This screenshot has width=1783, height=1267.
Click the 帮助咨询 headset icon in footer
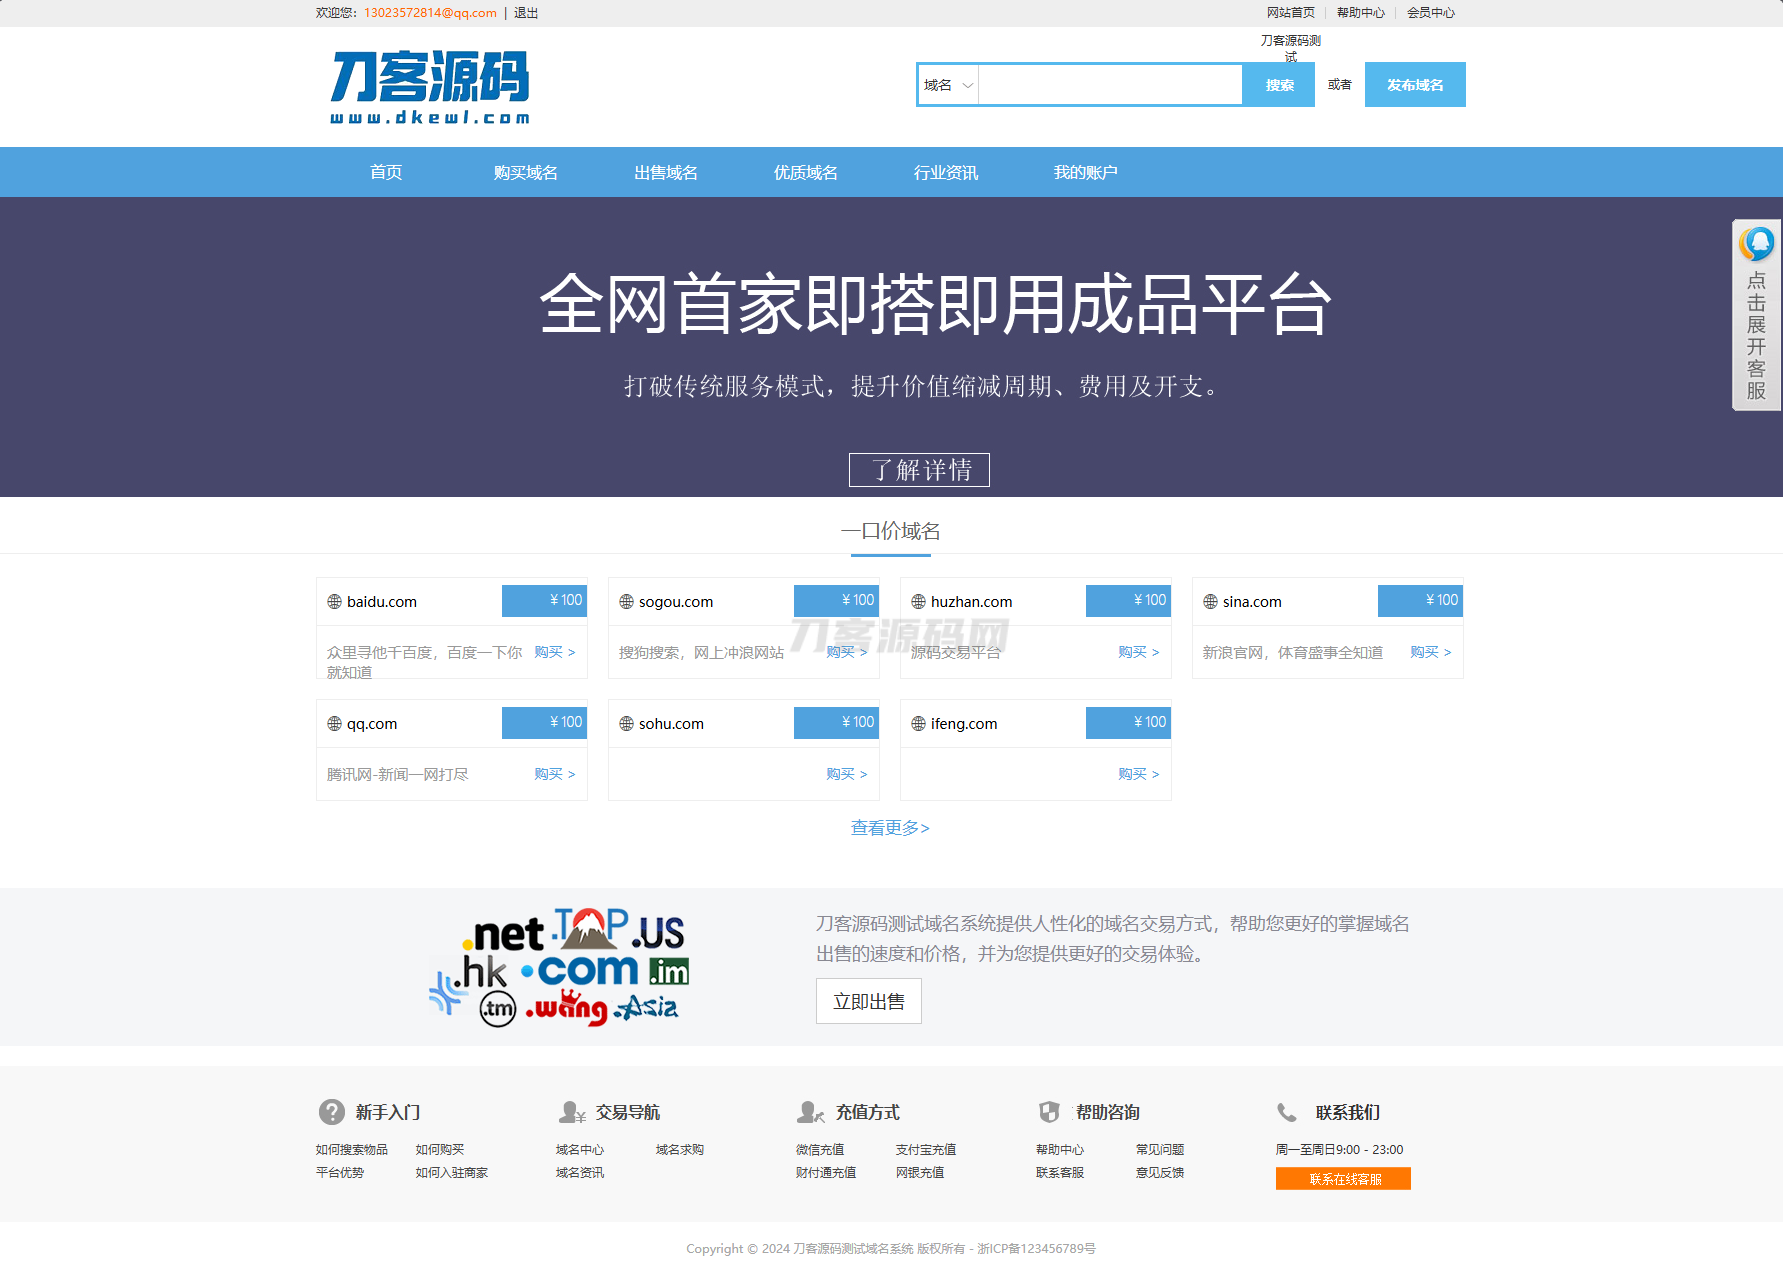pyautogui.click(x=1049, y=1112)
